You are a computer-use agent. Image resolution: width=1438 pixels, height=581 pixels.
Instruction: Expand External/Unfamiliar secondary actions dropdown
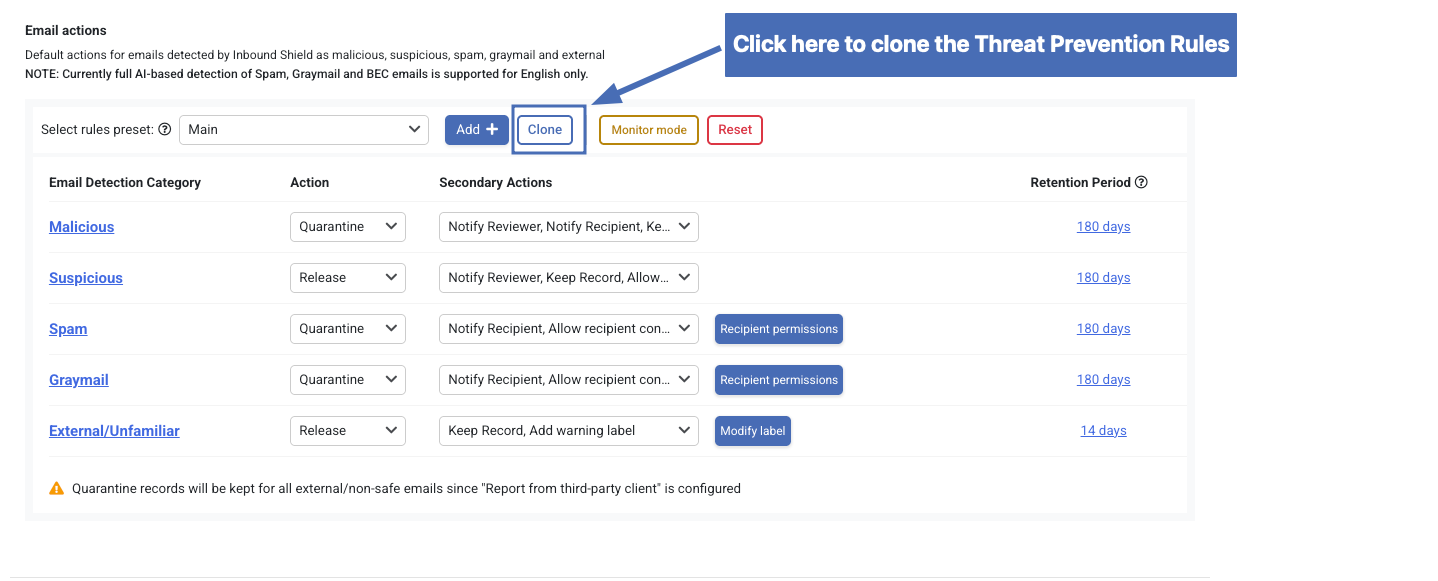pyautogui.click(x=569, y=431)
